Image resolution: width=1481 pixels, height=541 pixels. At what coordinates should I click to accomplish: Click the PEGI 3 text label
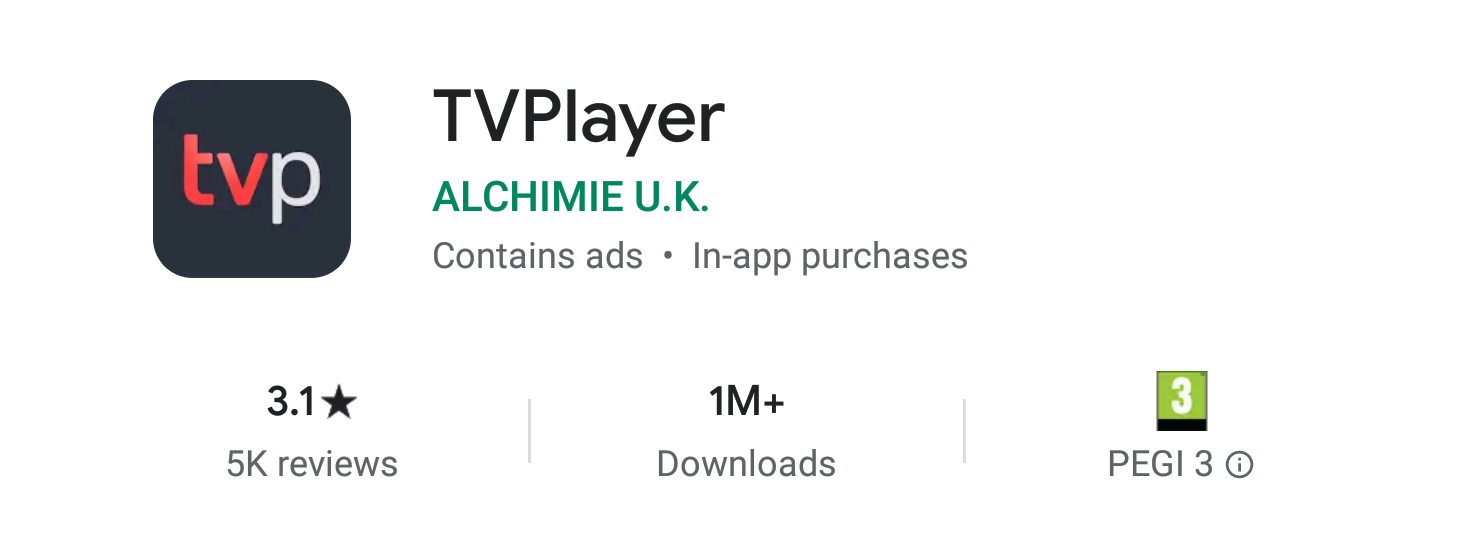click(x=1160, y=465)
